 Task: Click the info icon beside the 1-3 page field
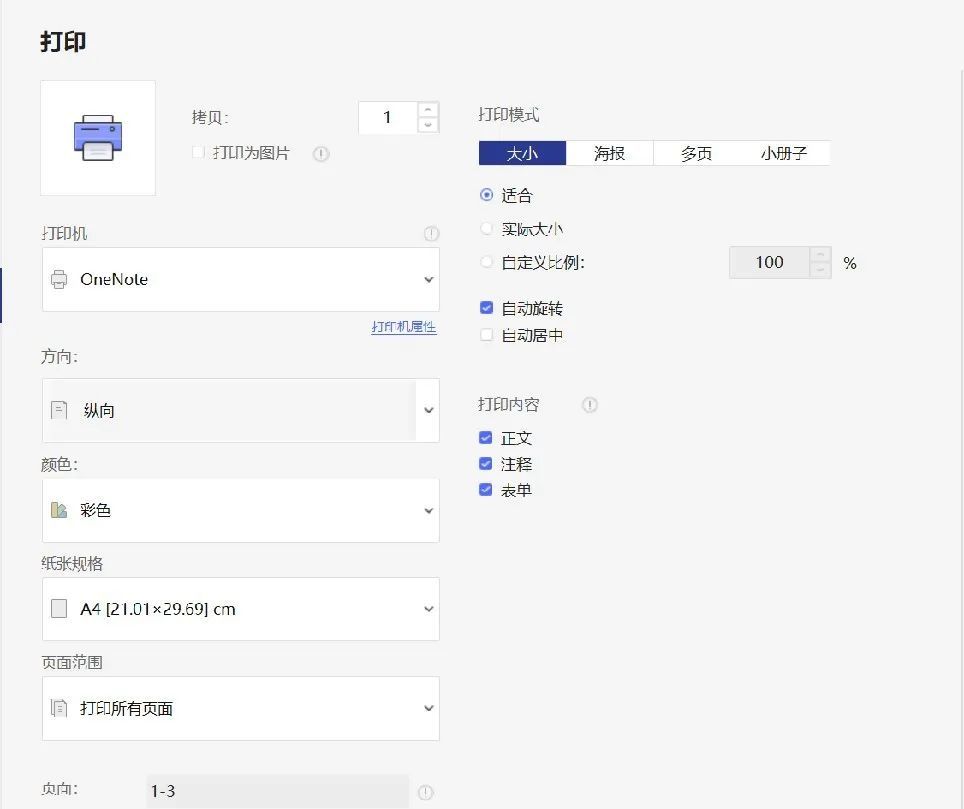[425, 792]
